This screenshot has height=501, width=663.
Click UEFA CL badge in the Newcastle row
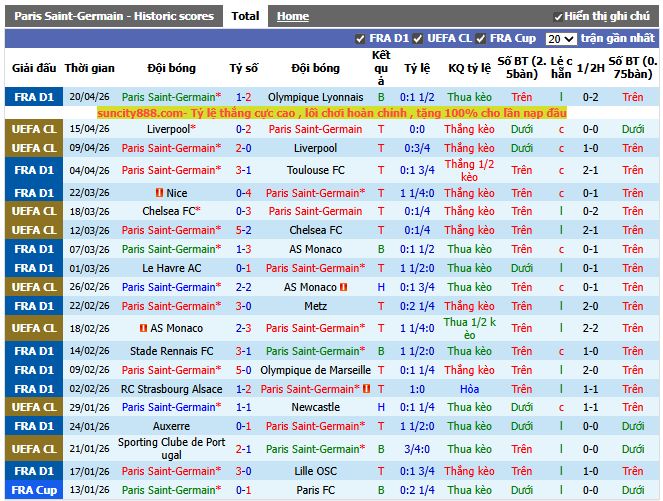pyautogui.click(x=33, y=408)
